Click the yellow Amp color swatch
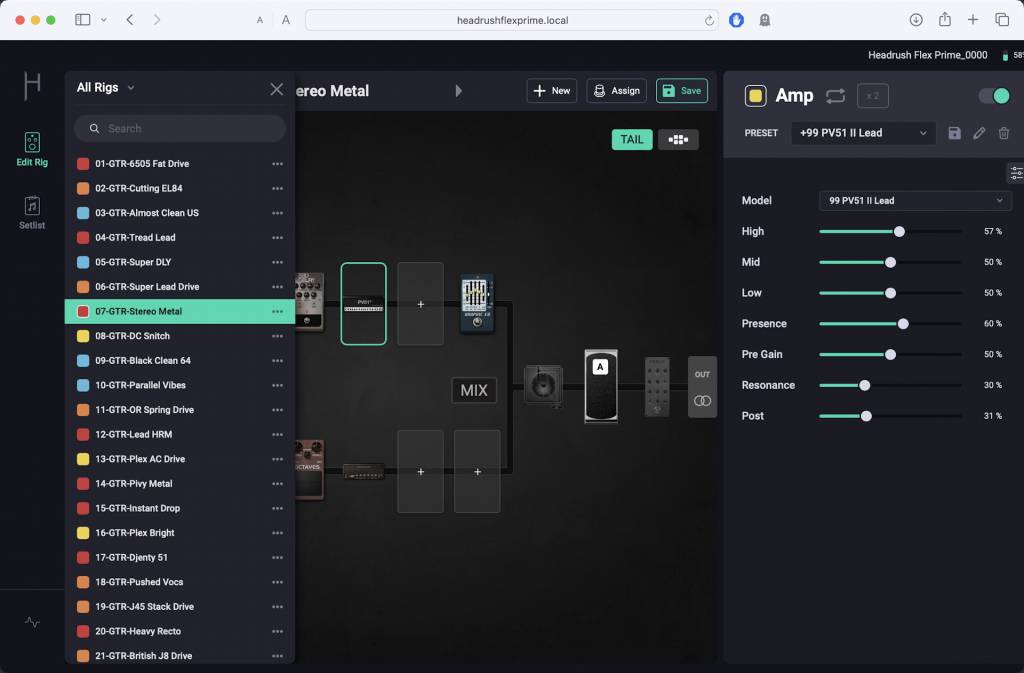The height and width of the screenshot is (673, 1024). (x=755, y=96)
